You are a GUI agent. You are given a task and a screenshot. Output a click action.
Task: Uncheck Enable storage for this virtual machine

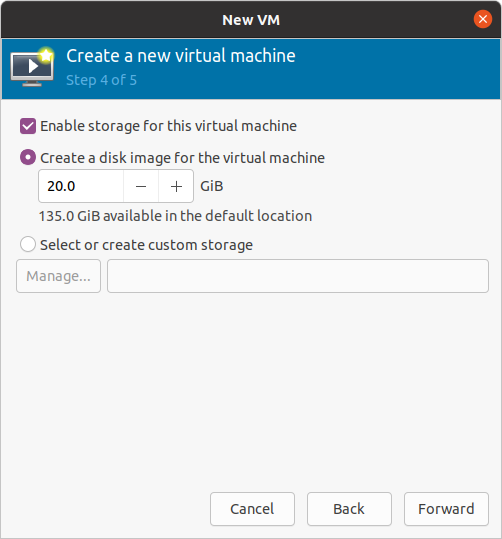(28, 126)
